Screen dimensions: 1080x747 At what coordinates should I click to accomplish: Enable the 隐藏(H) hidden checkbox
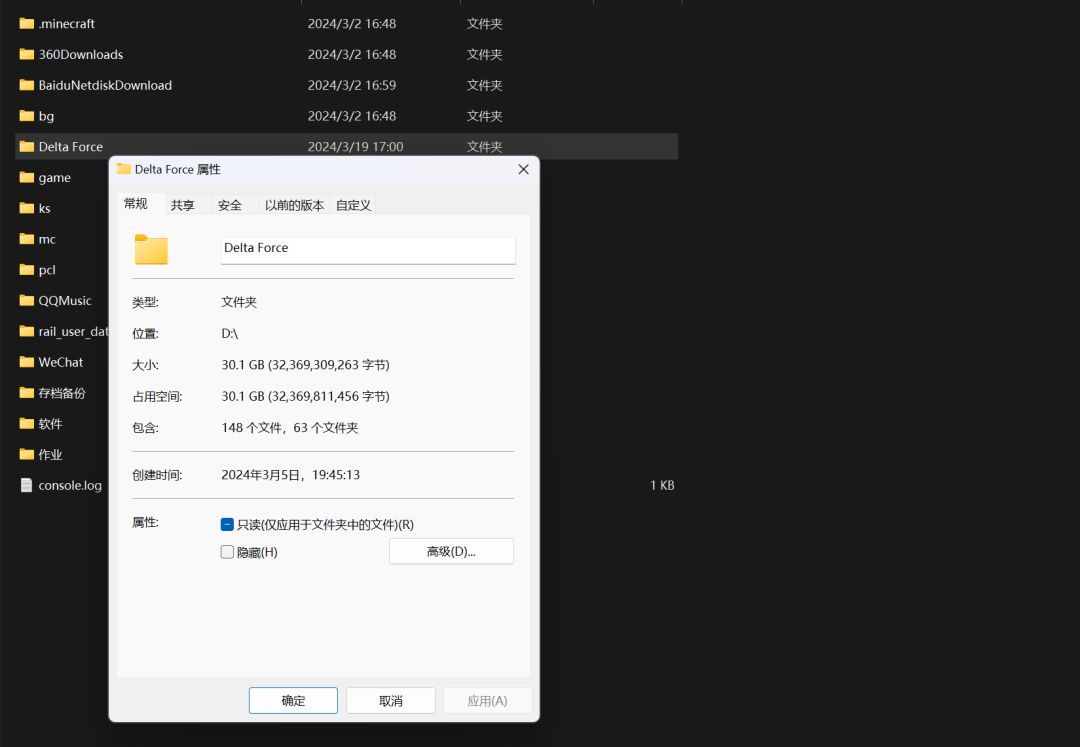click(x=227, y=552)
